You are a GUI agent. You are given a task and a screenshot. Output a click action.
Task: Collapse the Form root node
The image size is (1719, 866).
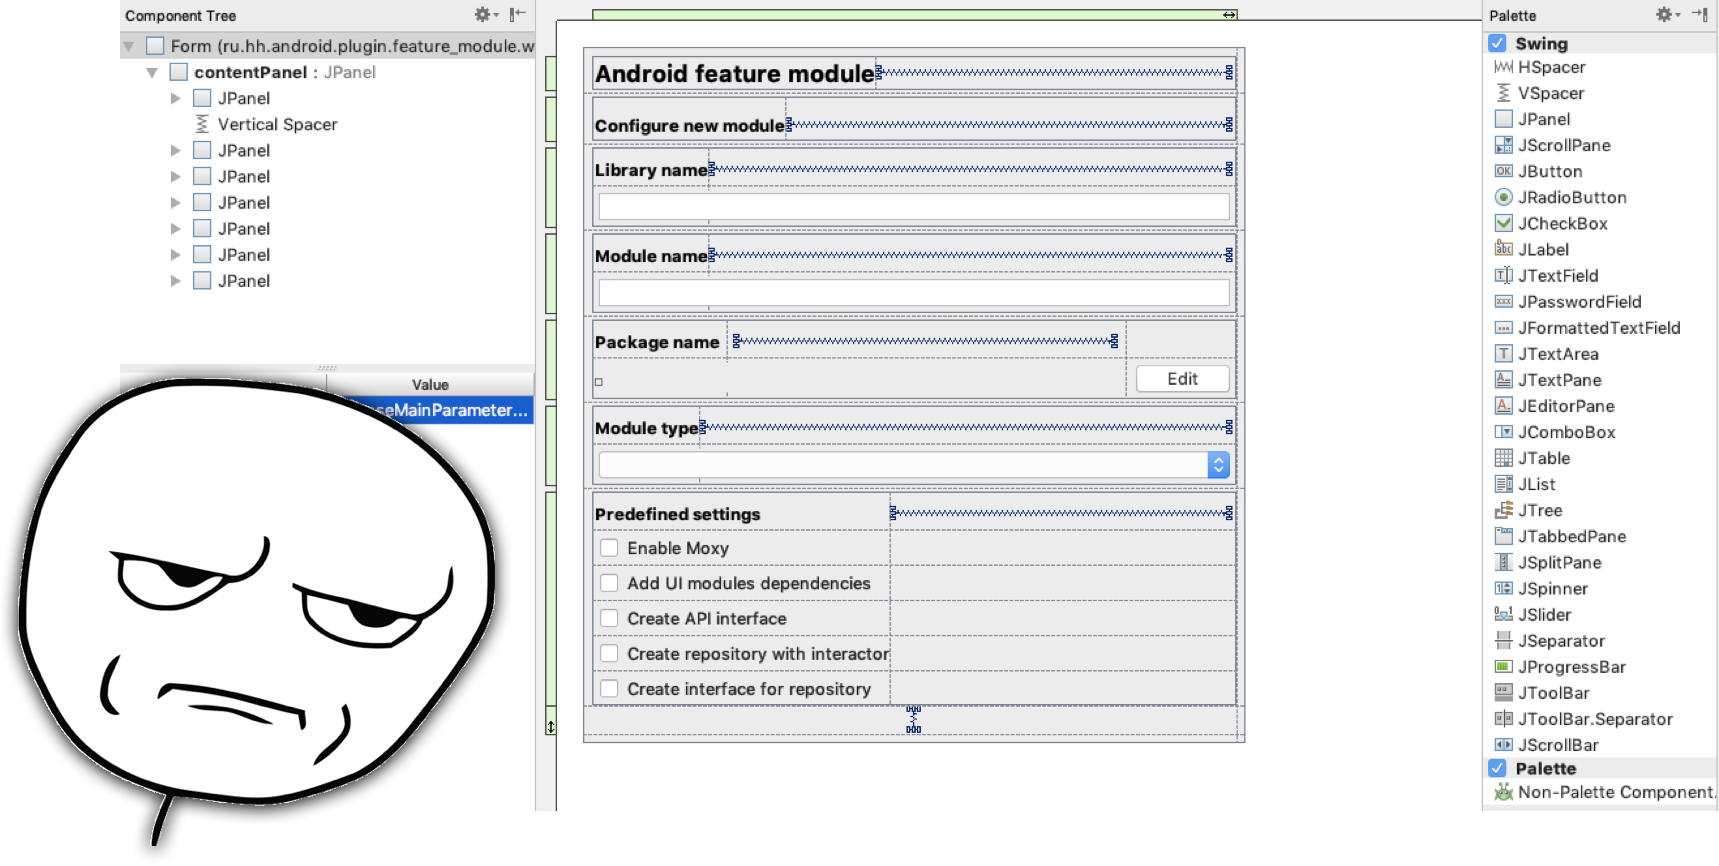[129, 46]
